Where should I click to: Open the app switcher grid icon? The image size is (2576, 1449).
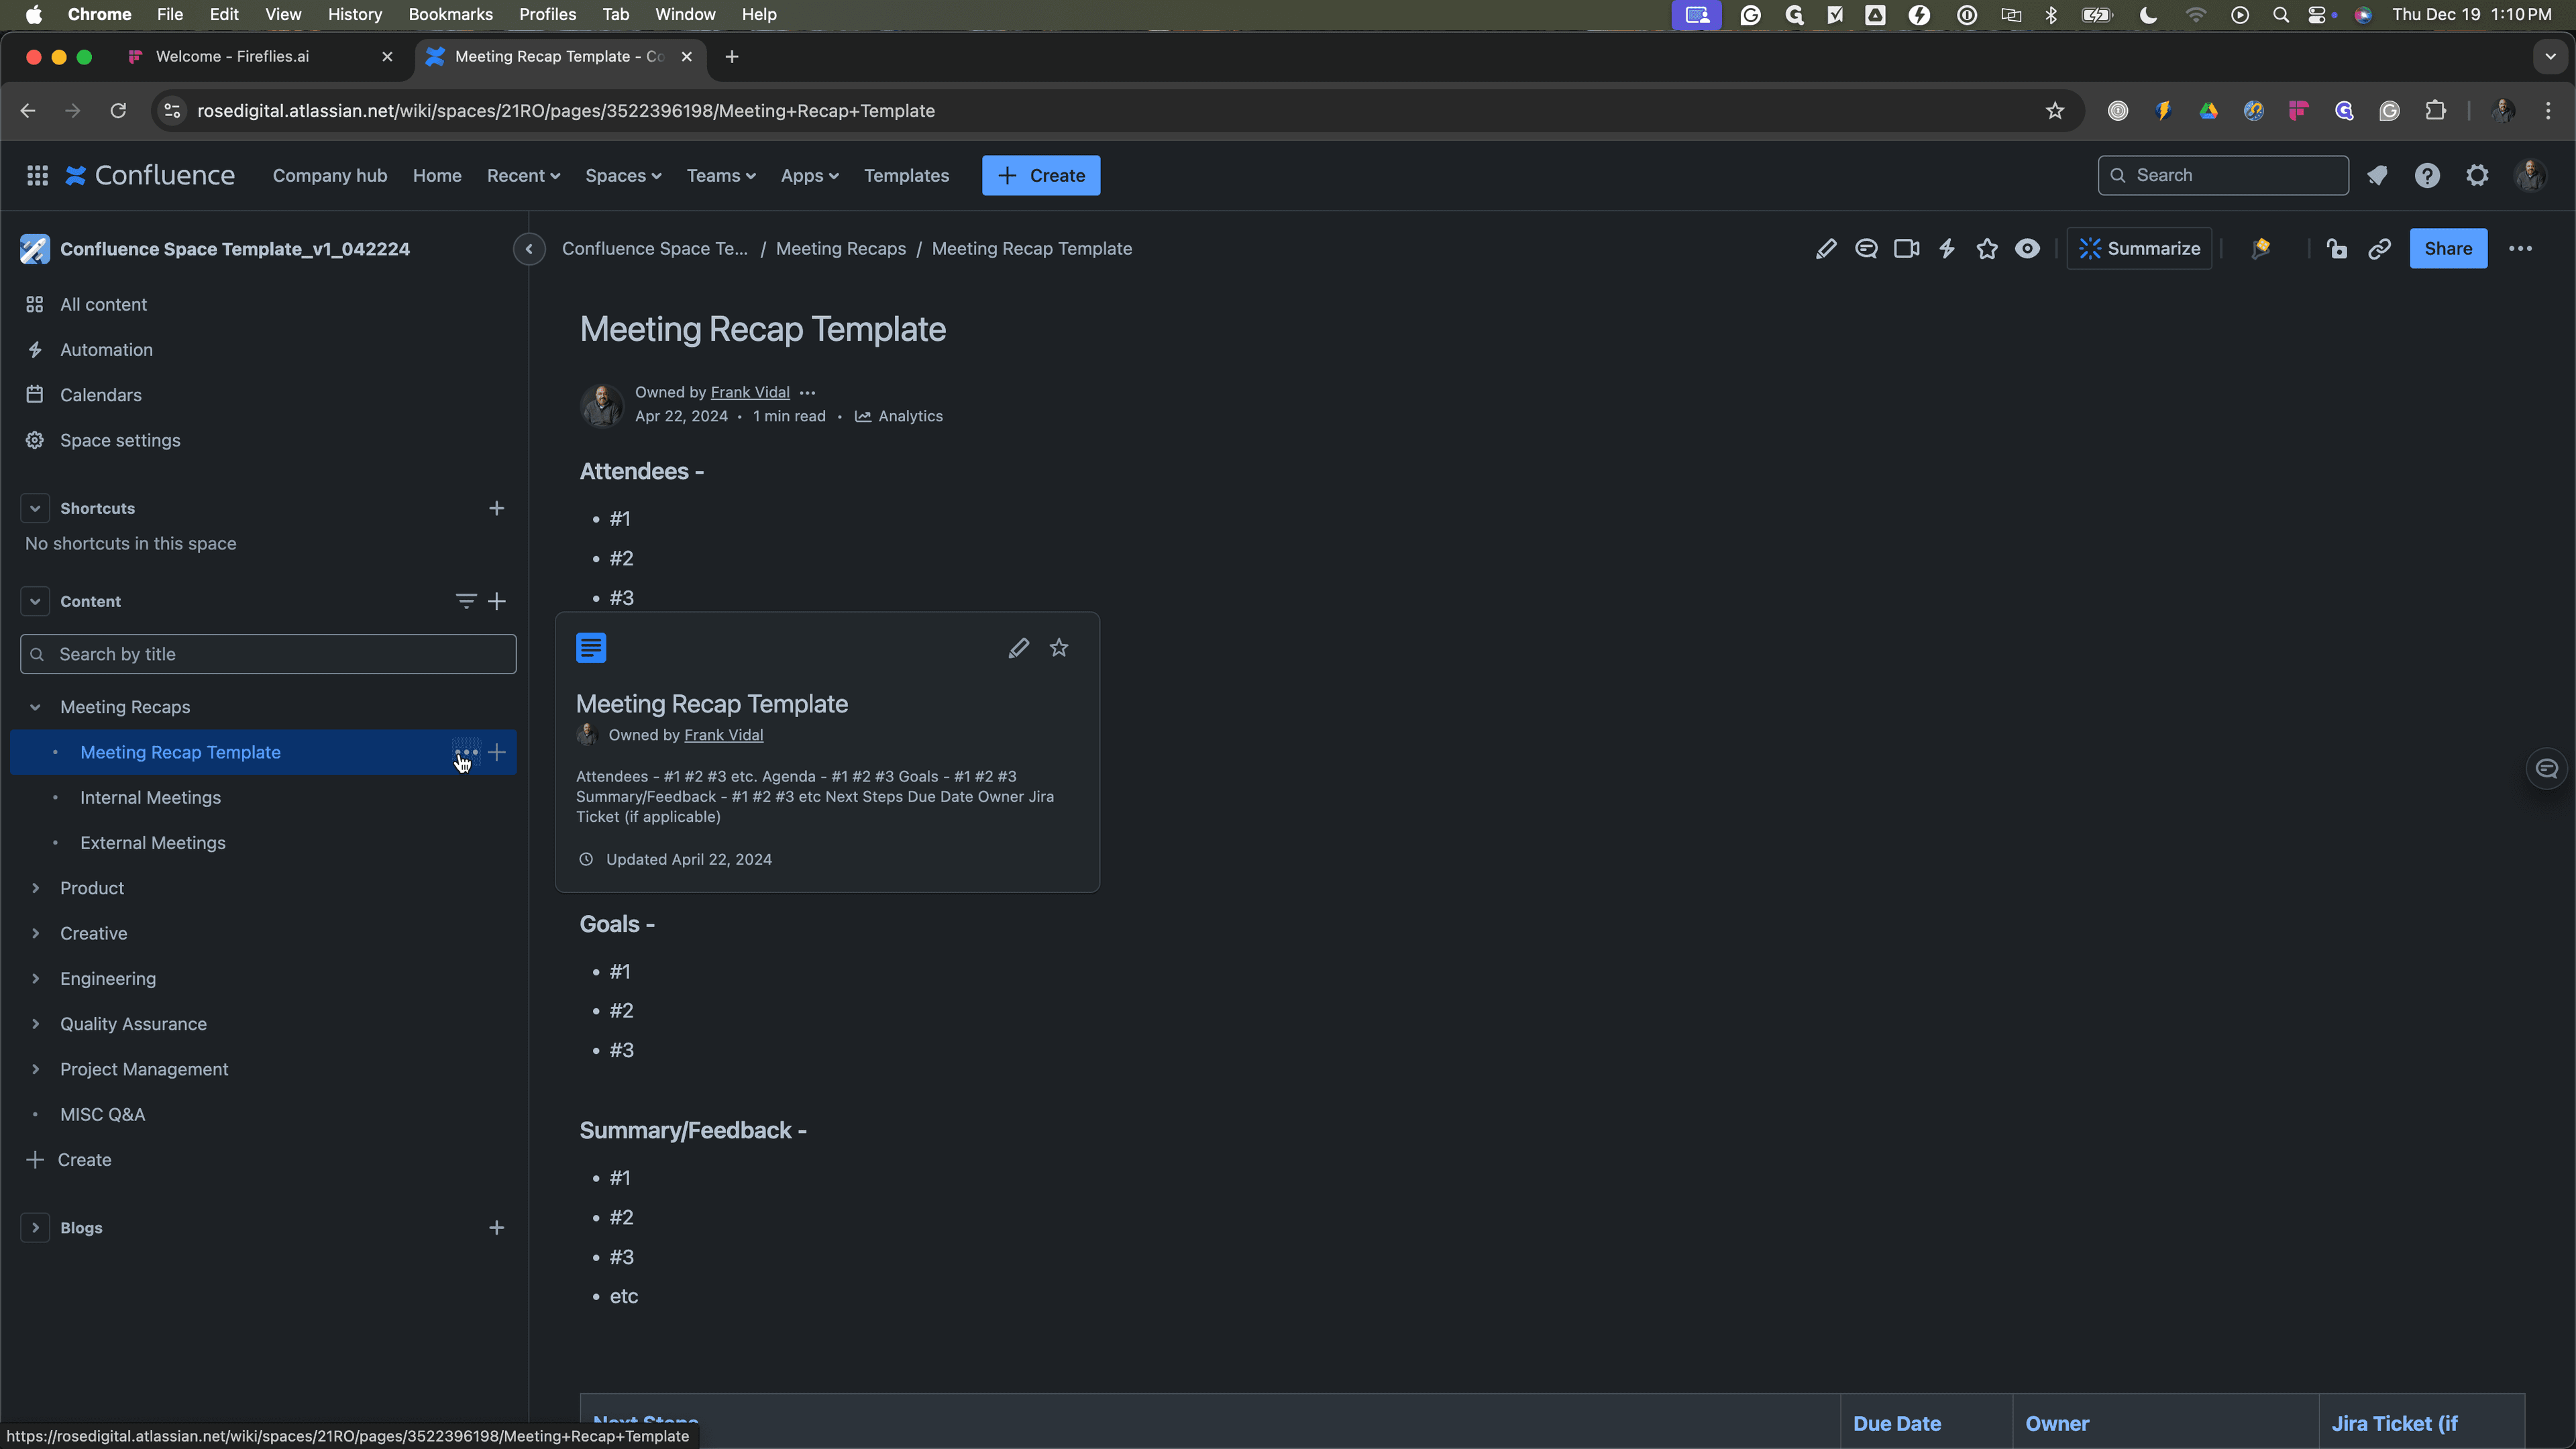37,176
